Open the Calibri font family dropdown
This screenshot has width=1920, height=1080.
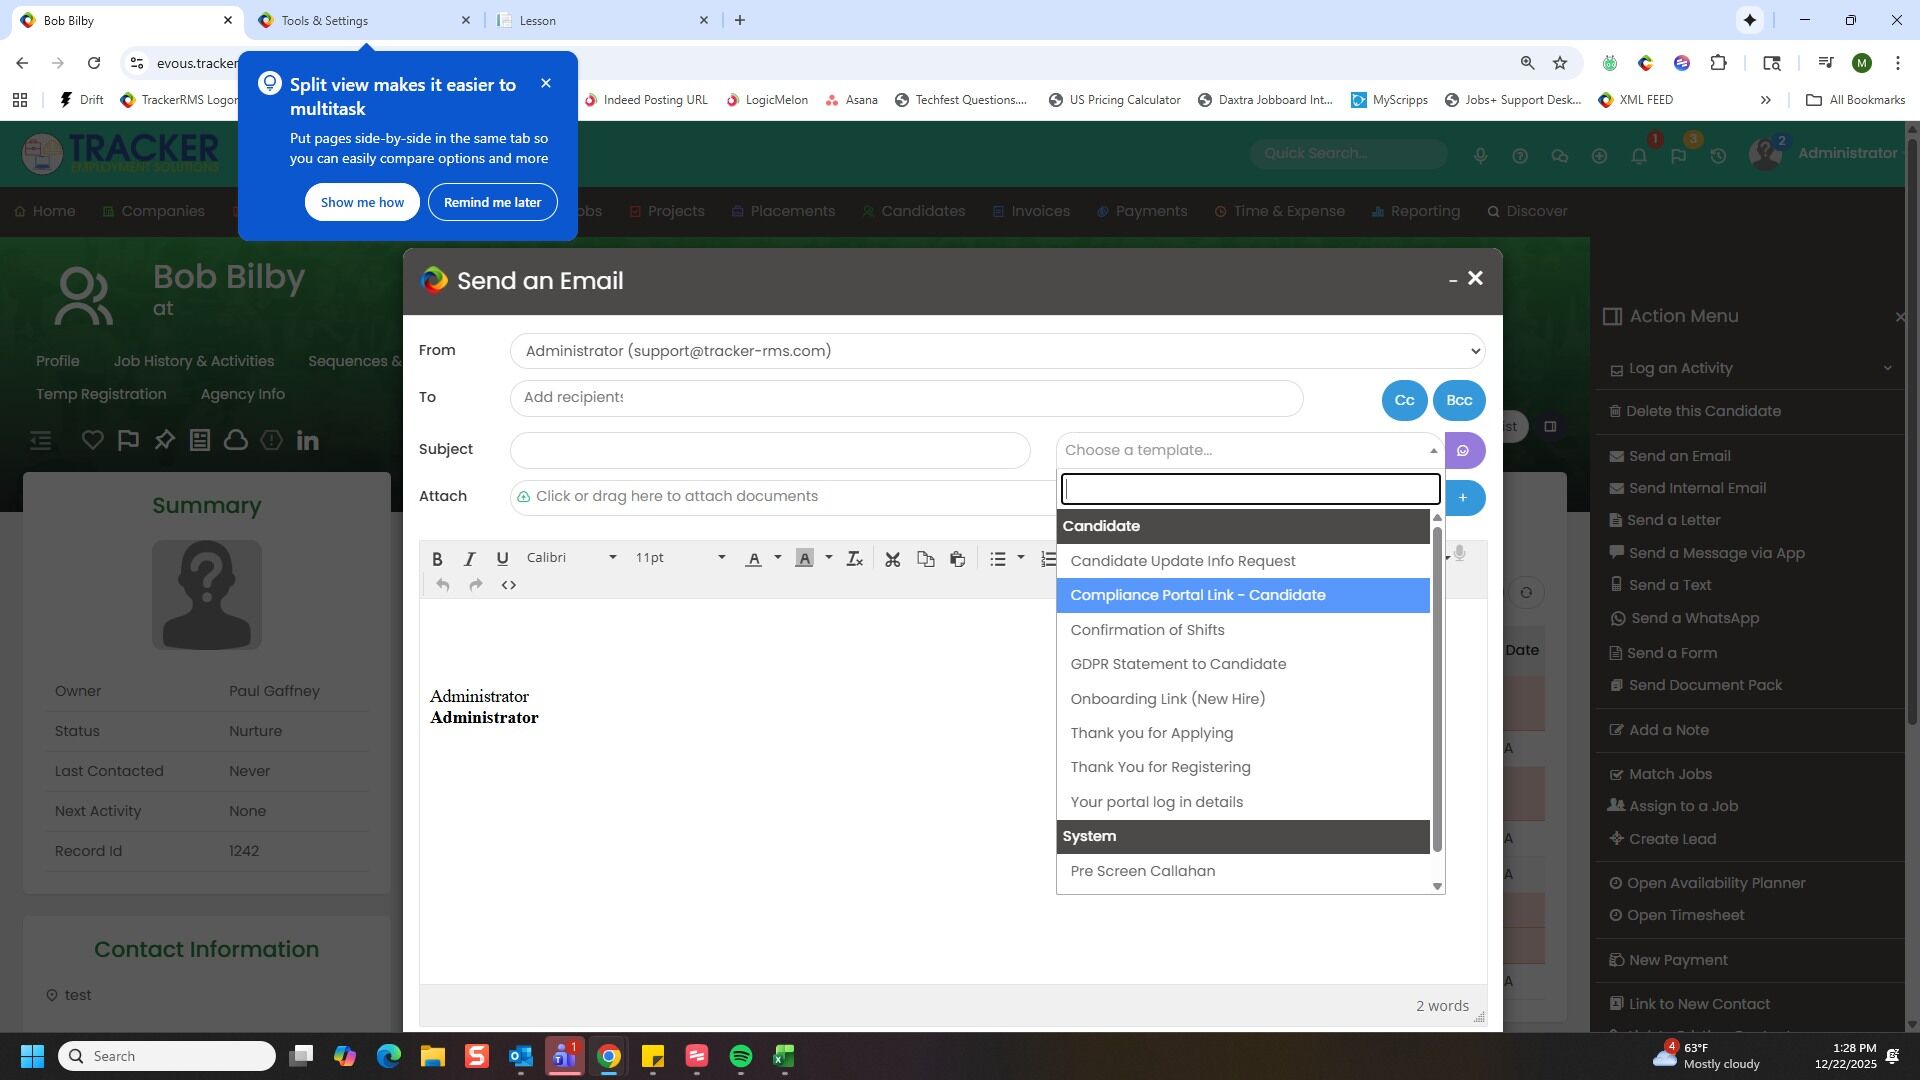click(x=571, y=558)
